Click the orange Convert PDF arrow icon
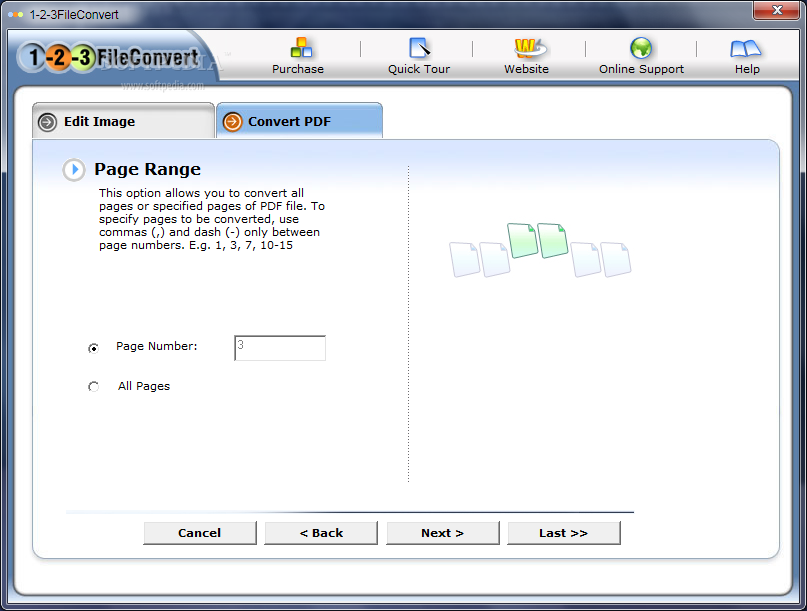This screenshot has height=611, width=807. click(x=232, y=122)
